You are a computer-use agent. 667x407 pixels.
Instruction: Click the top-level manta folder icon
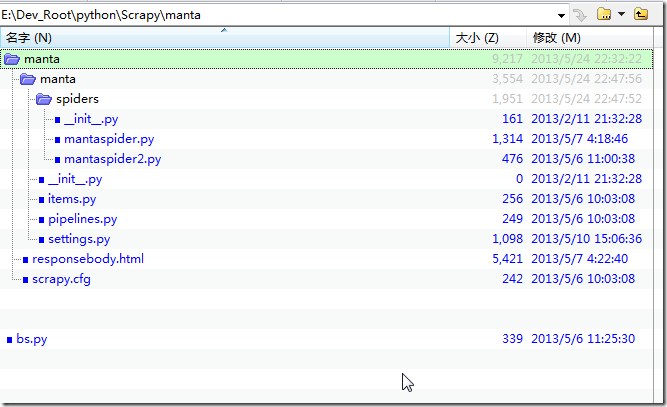click(x=12, y=59)
